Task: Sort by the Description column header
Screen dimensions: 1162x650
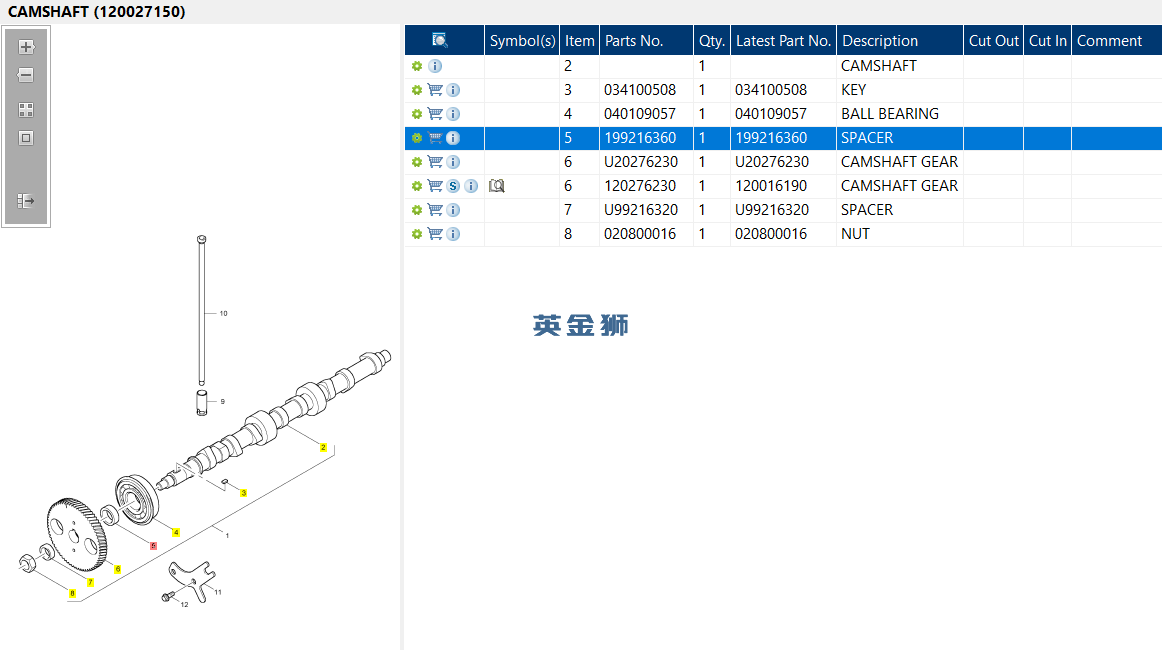Action: coord(900,41)
